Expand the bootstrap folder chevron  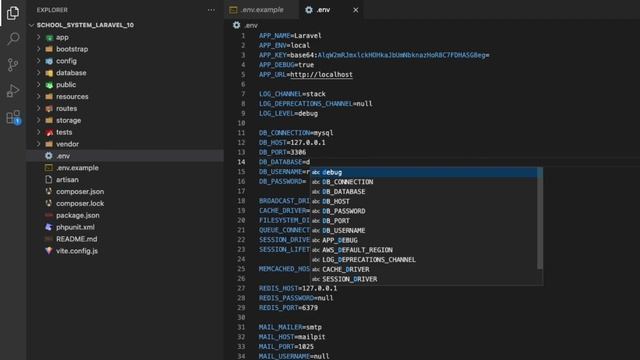[x=39, y=49]
